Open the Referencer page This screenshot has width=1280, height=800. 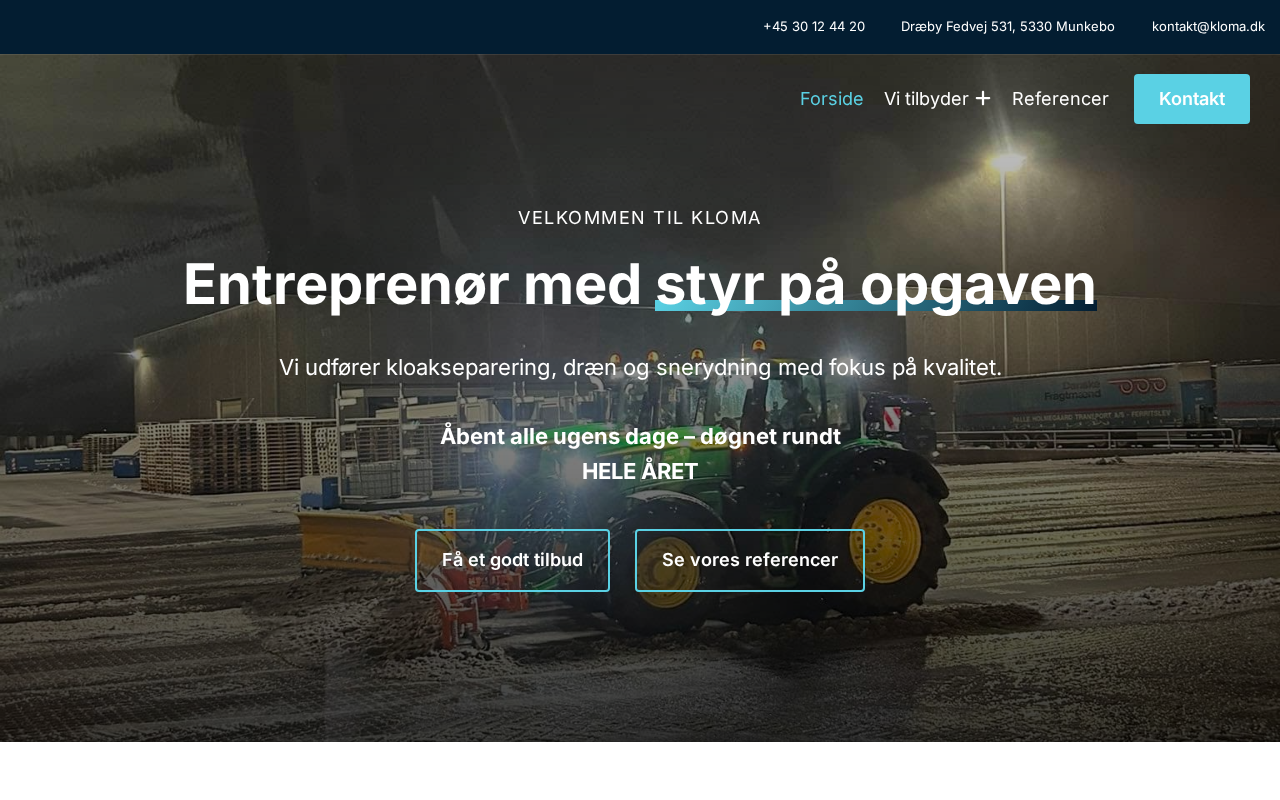[1060, 99]
